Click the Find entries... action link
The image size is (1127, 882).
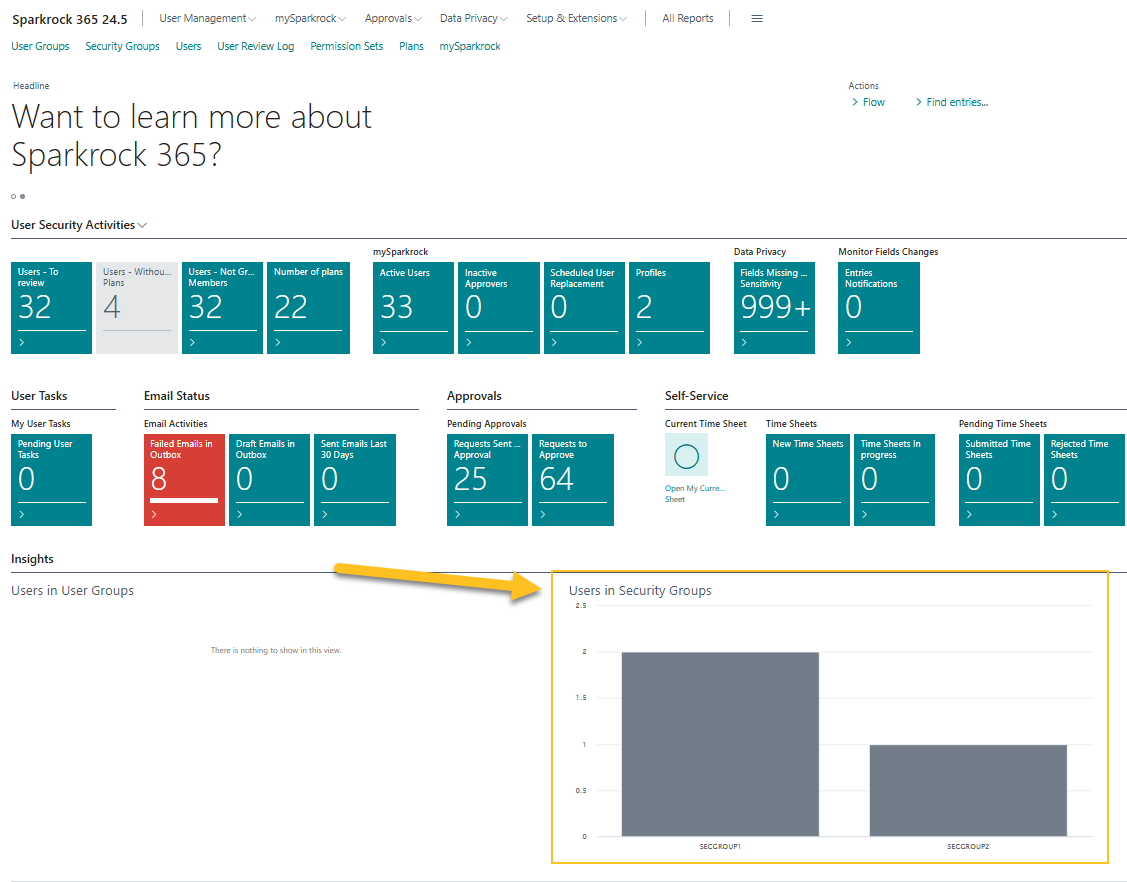[956, 102]
